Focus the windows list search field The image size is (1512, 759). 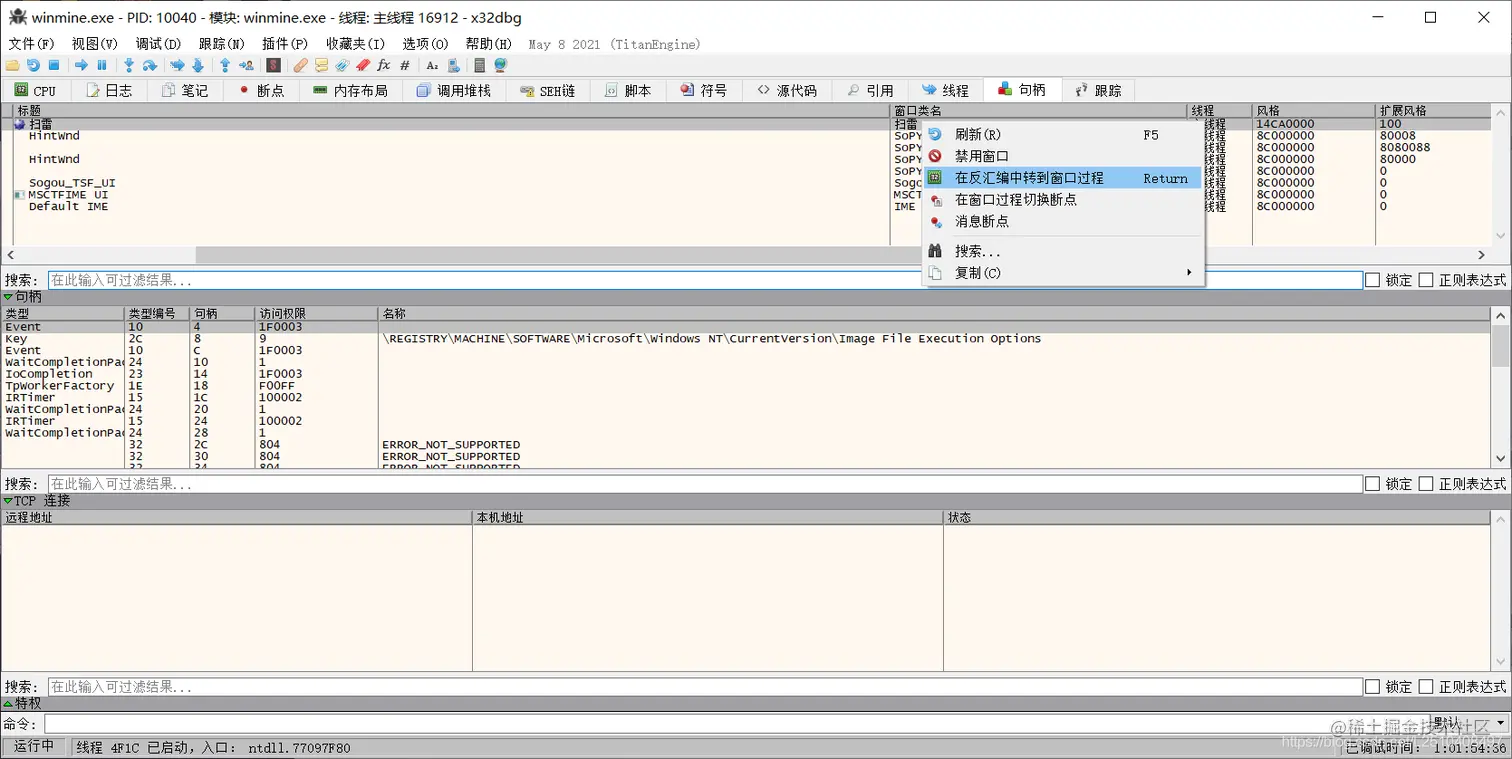pyautogui.click(x=705, y=280)
